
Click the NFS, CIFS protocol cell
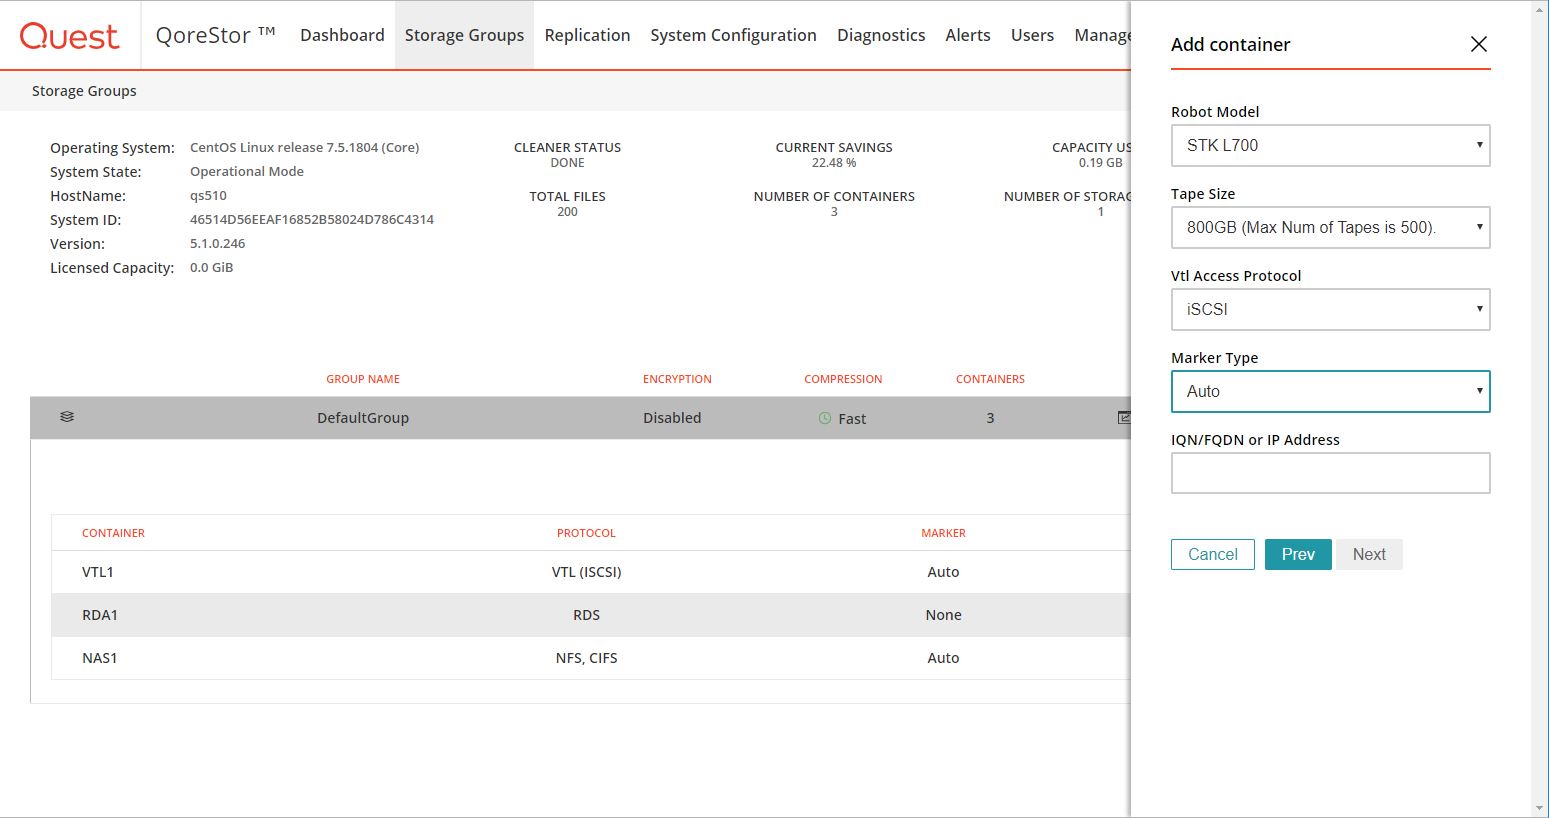(x=586, y=658)
